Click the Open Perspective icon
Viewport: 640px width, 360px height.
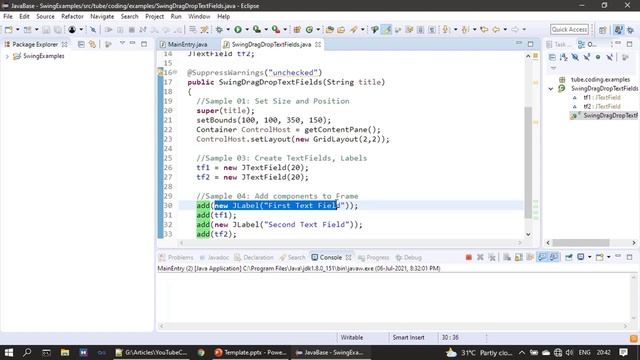(x=603, y=30)
